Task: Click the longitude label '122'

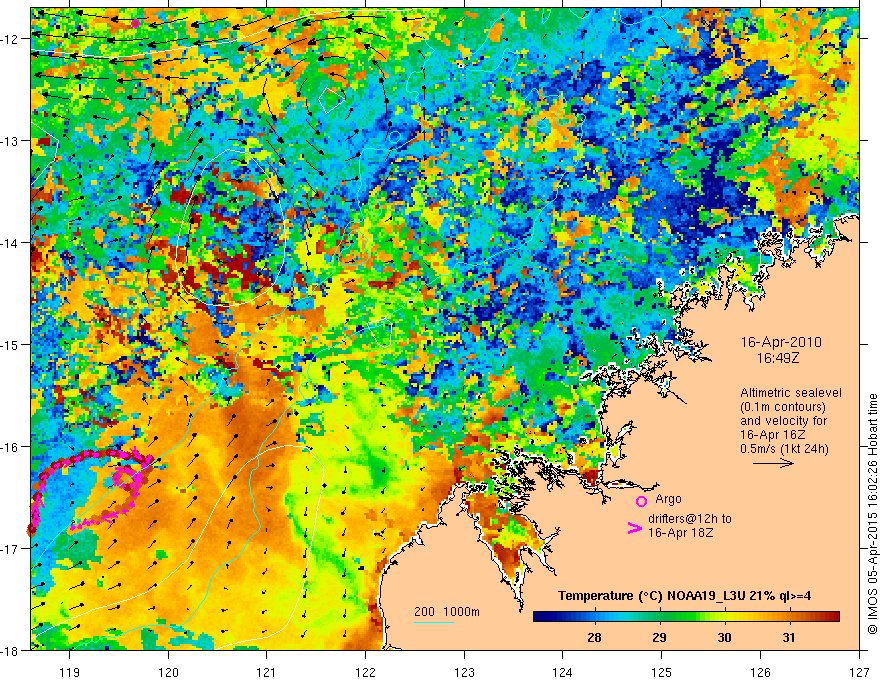Action: [365, 672]
